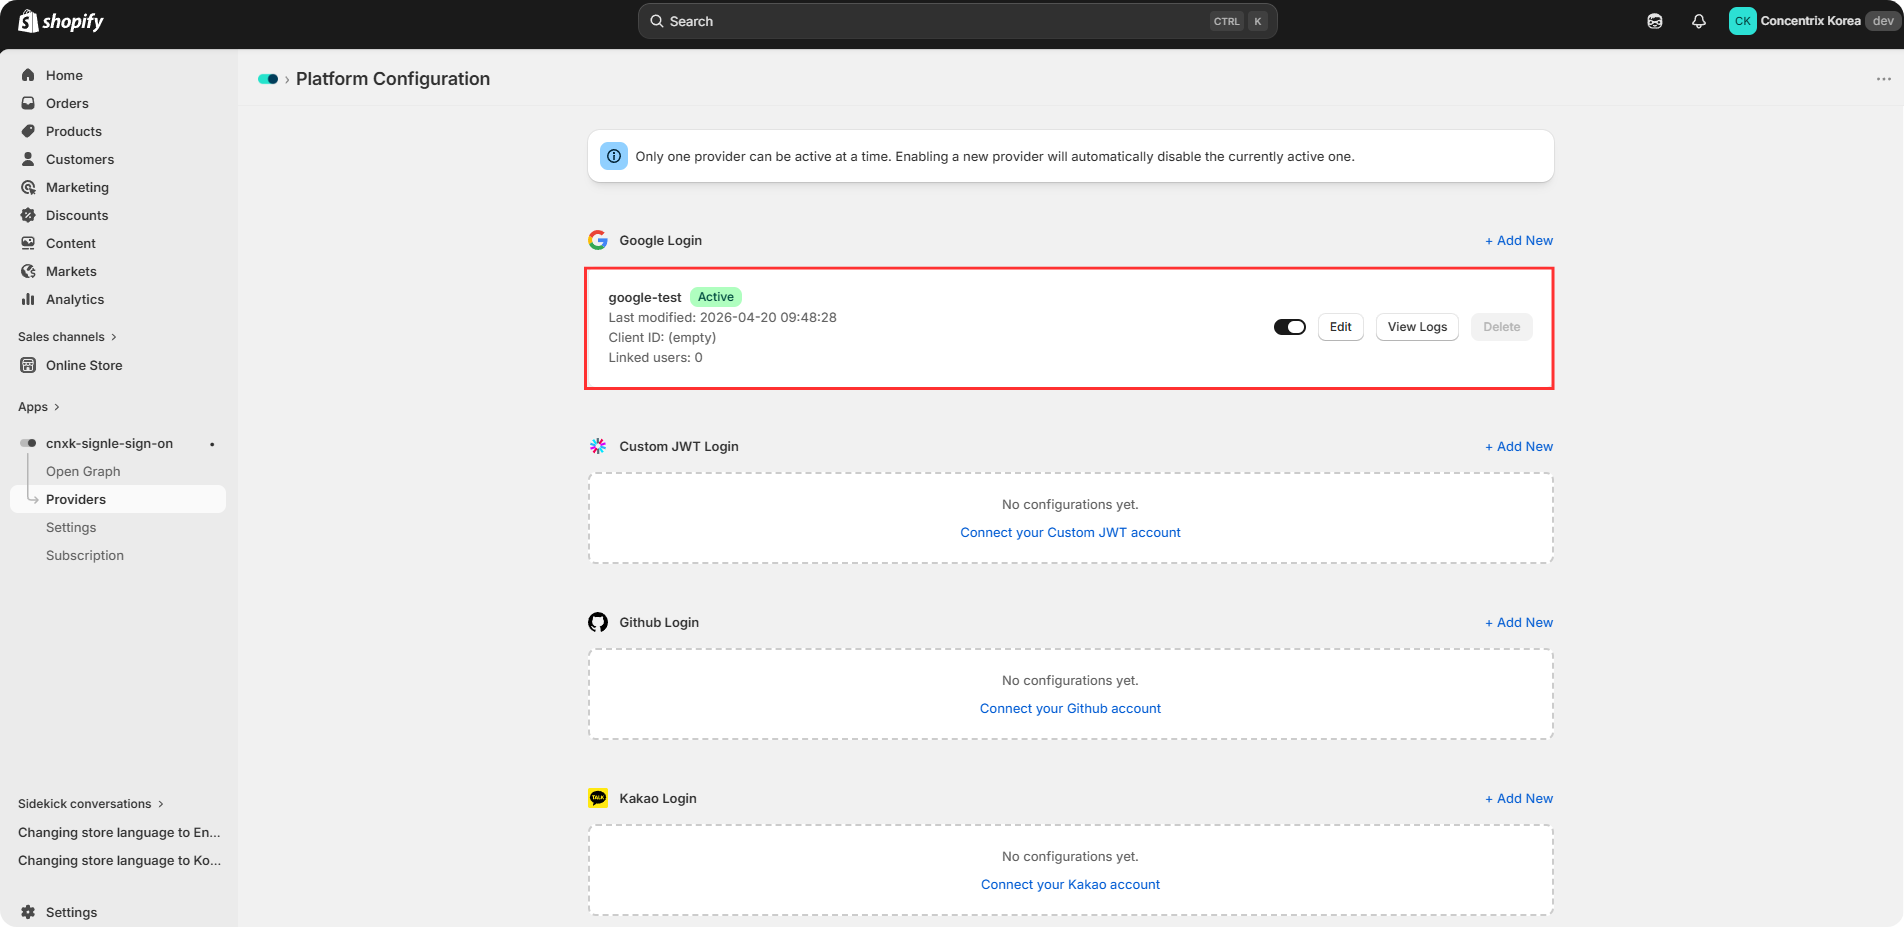
Task: Click the 'Linked users: 0' text
Action: click(x=655, y=358)
